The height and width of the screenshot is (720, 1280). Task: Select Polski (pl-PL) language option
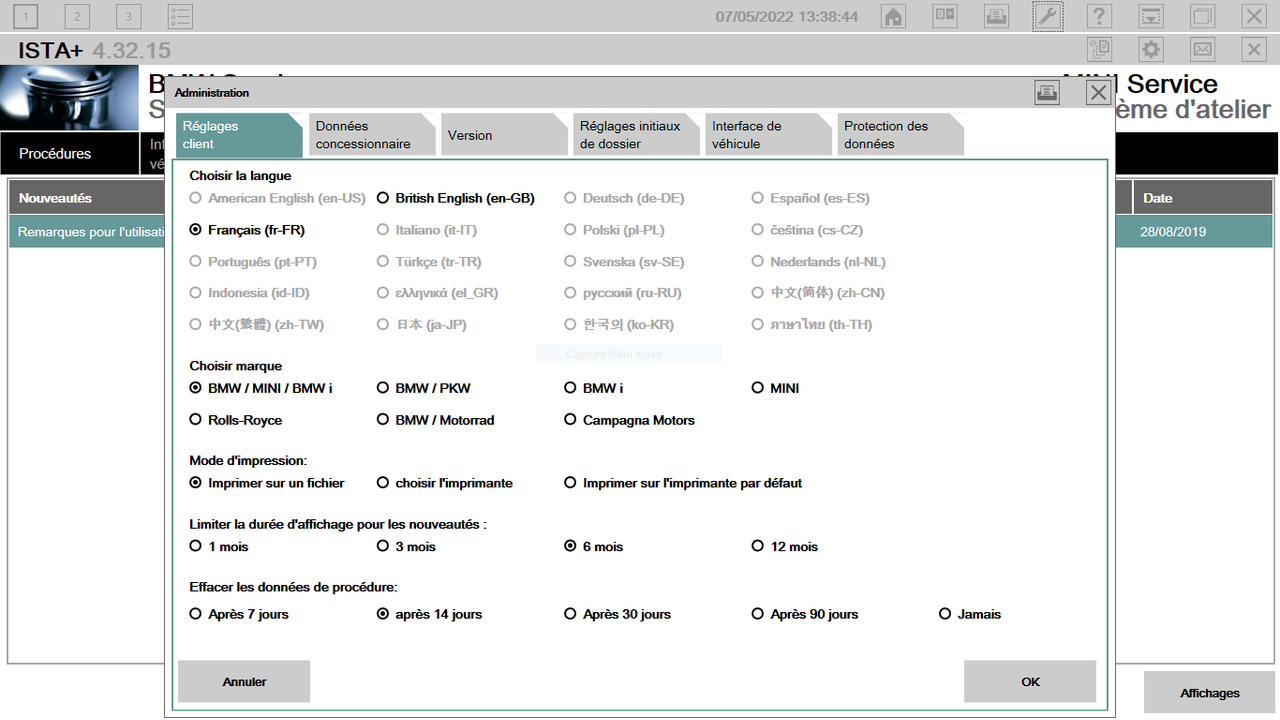click(x=615, y=230)
